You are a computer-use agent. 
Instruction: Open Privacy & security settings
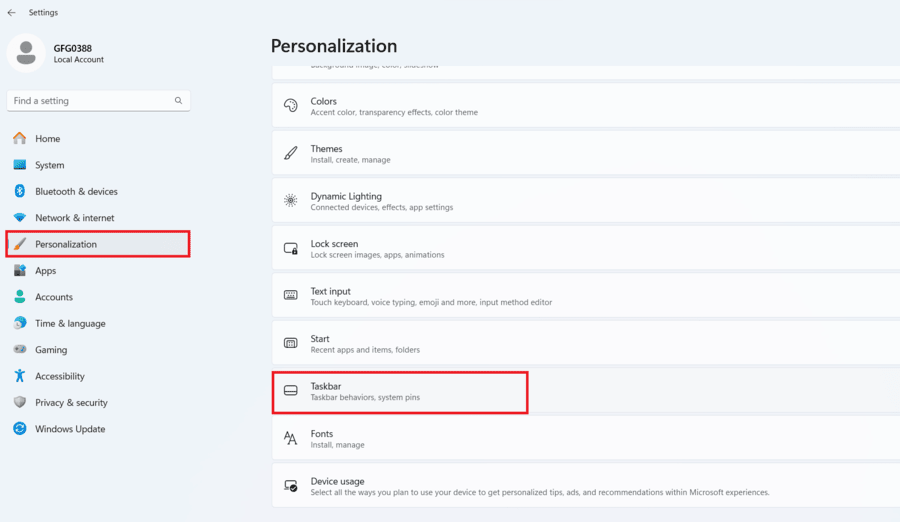[x=71, y=403]
